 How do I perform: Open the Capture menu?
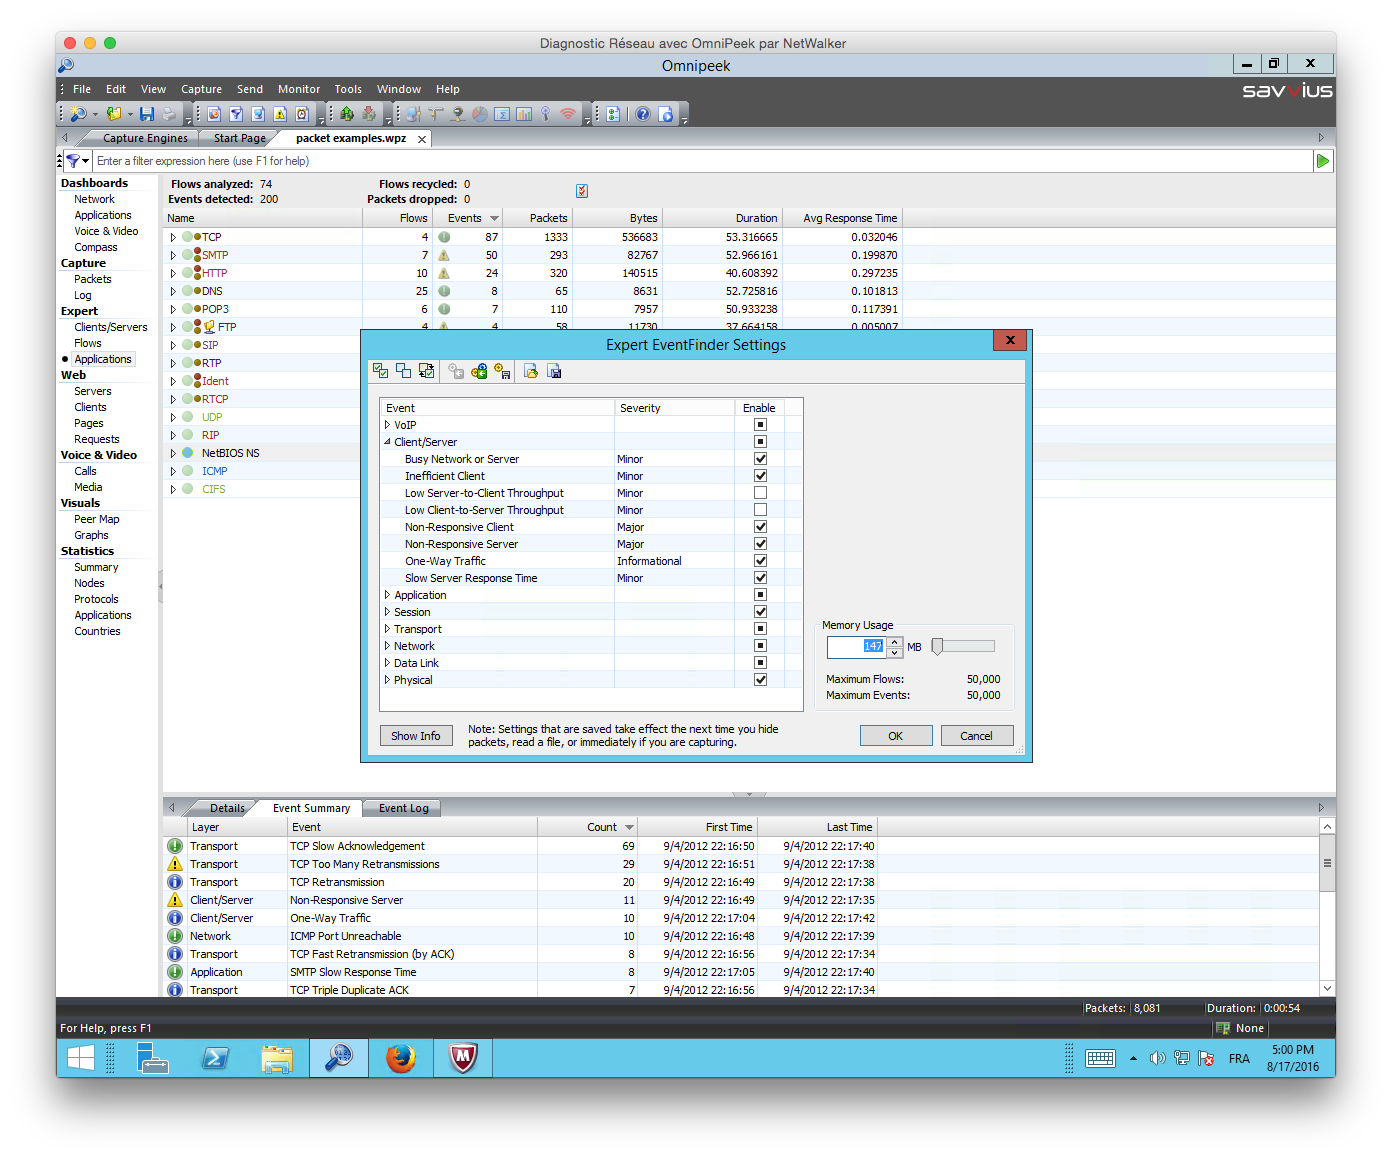pos(201,89)
